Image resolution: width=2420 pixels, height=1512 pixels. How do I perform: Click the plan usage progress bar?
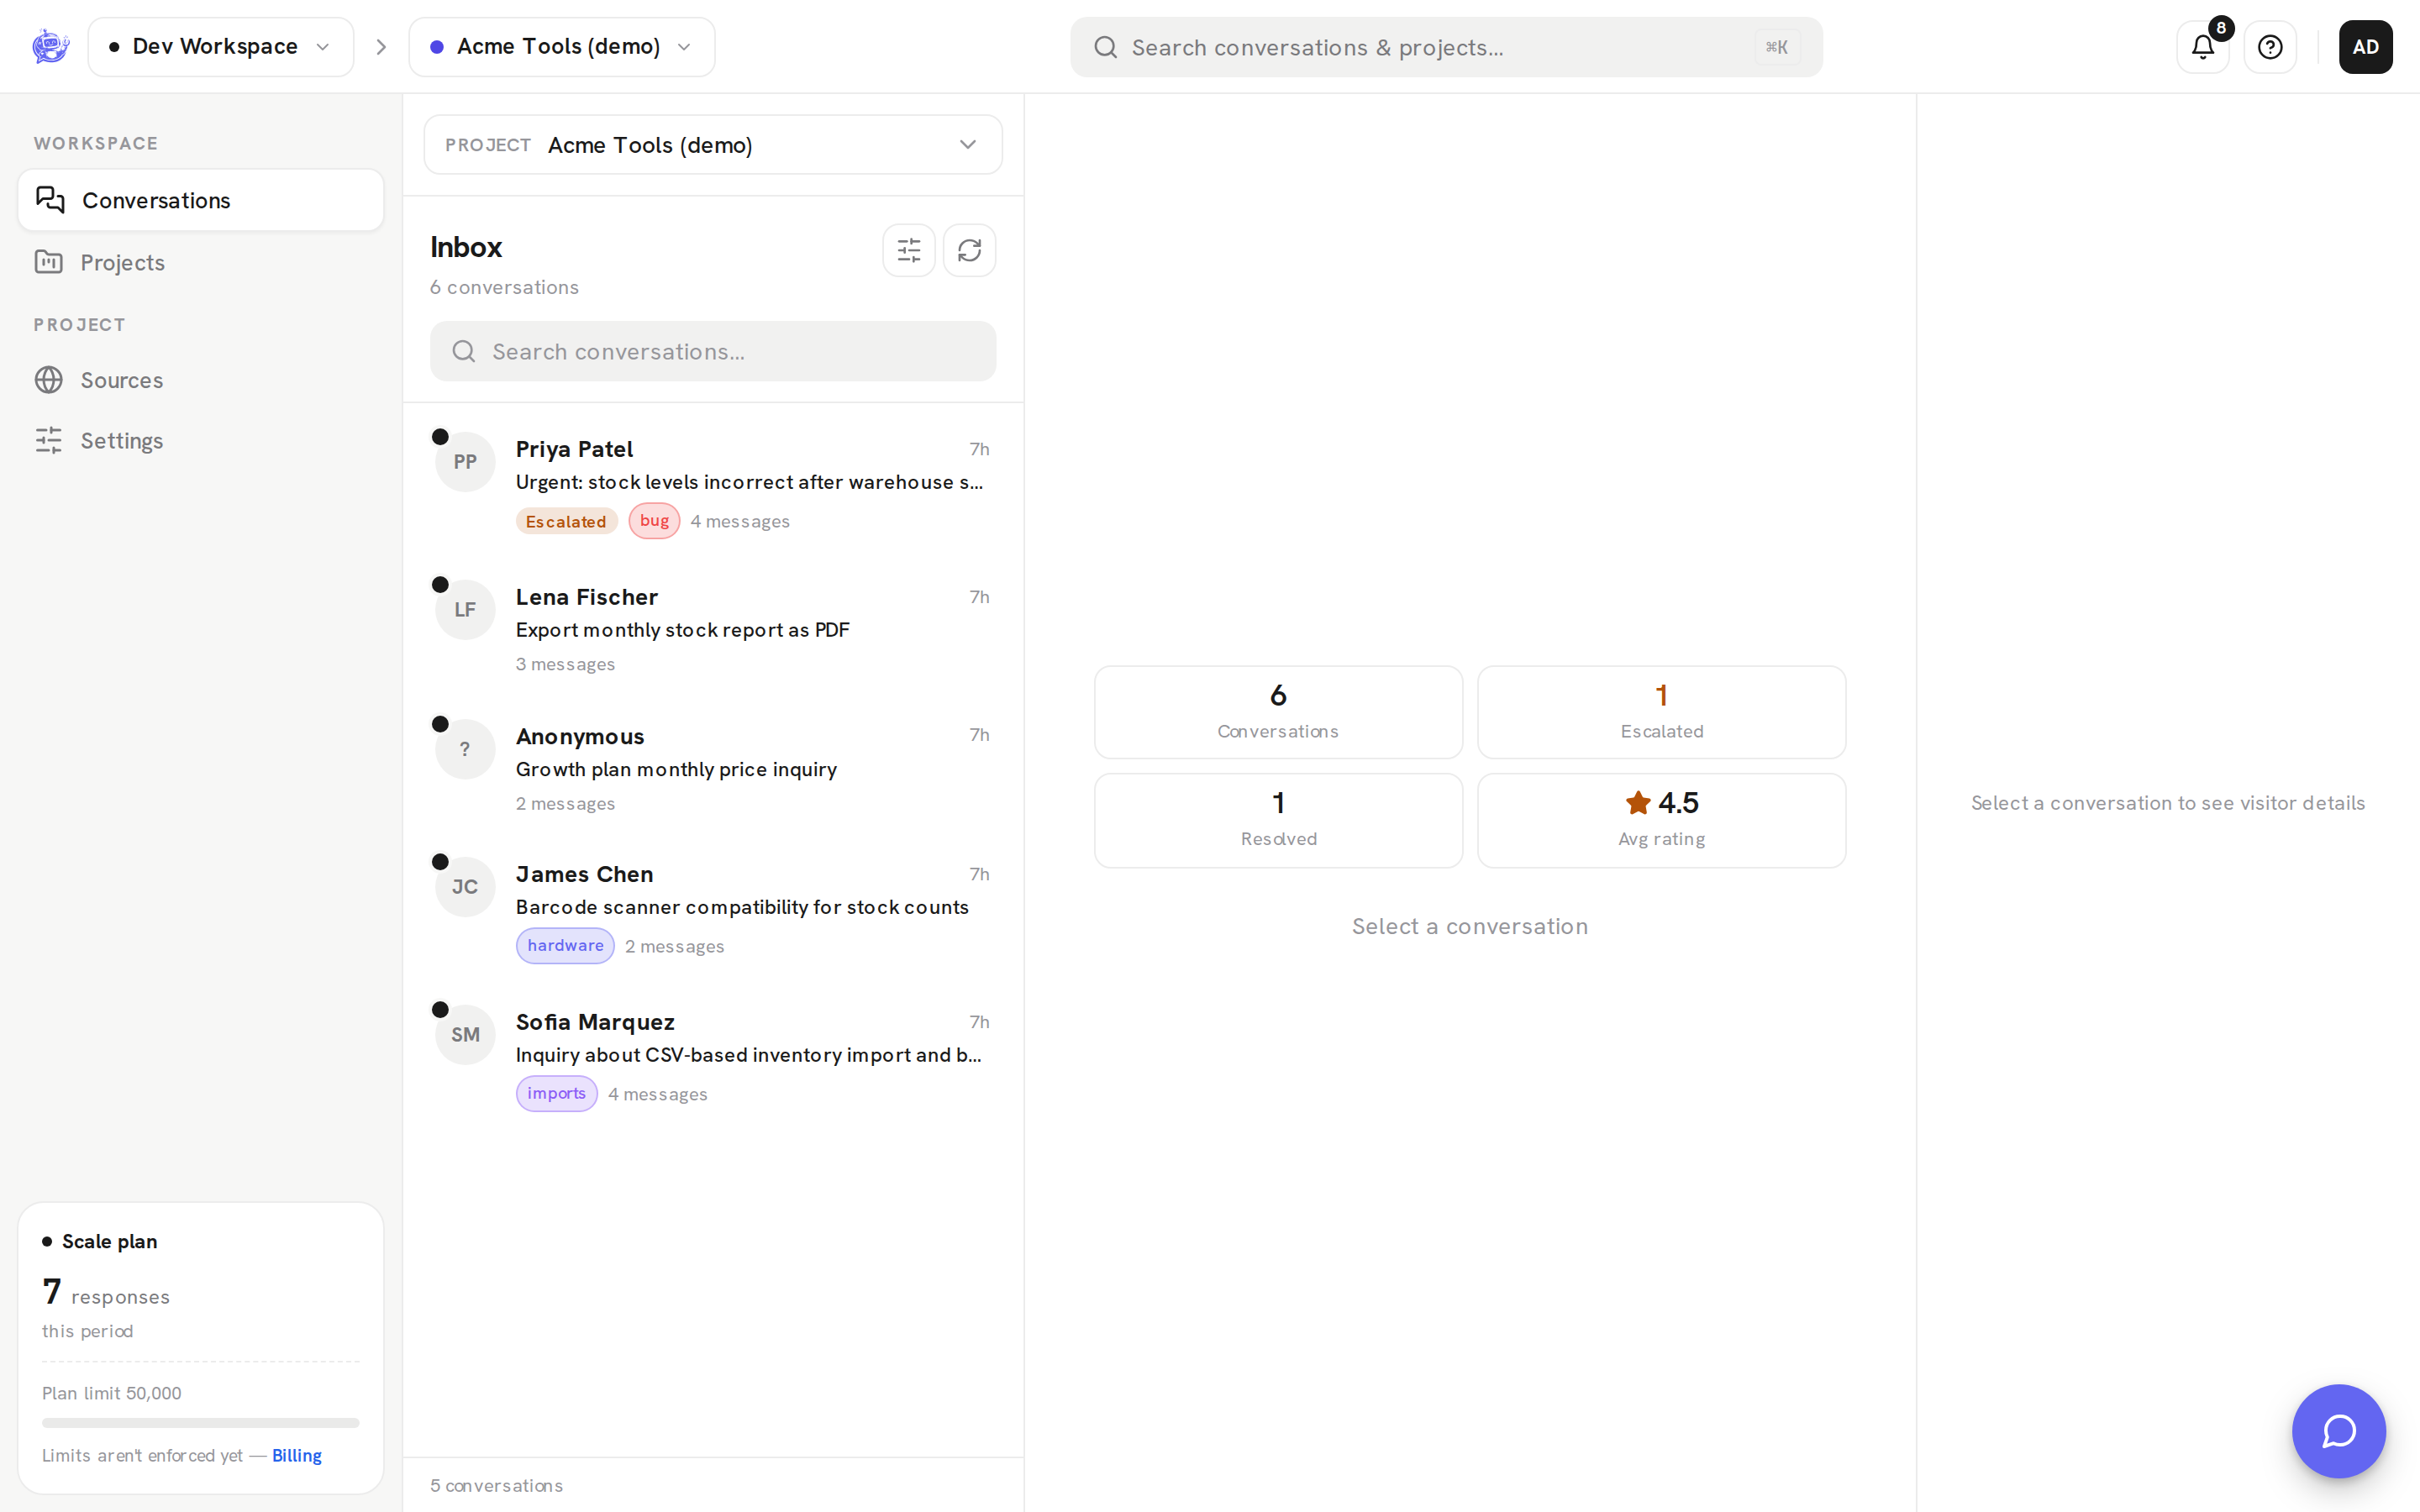coord(200,1422)
